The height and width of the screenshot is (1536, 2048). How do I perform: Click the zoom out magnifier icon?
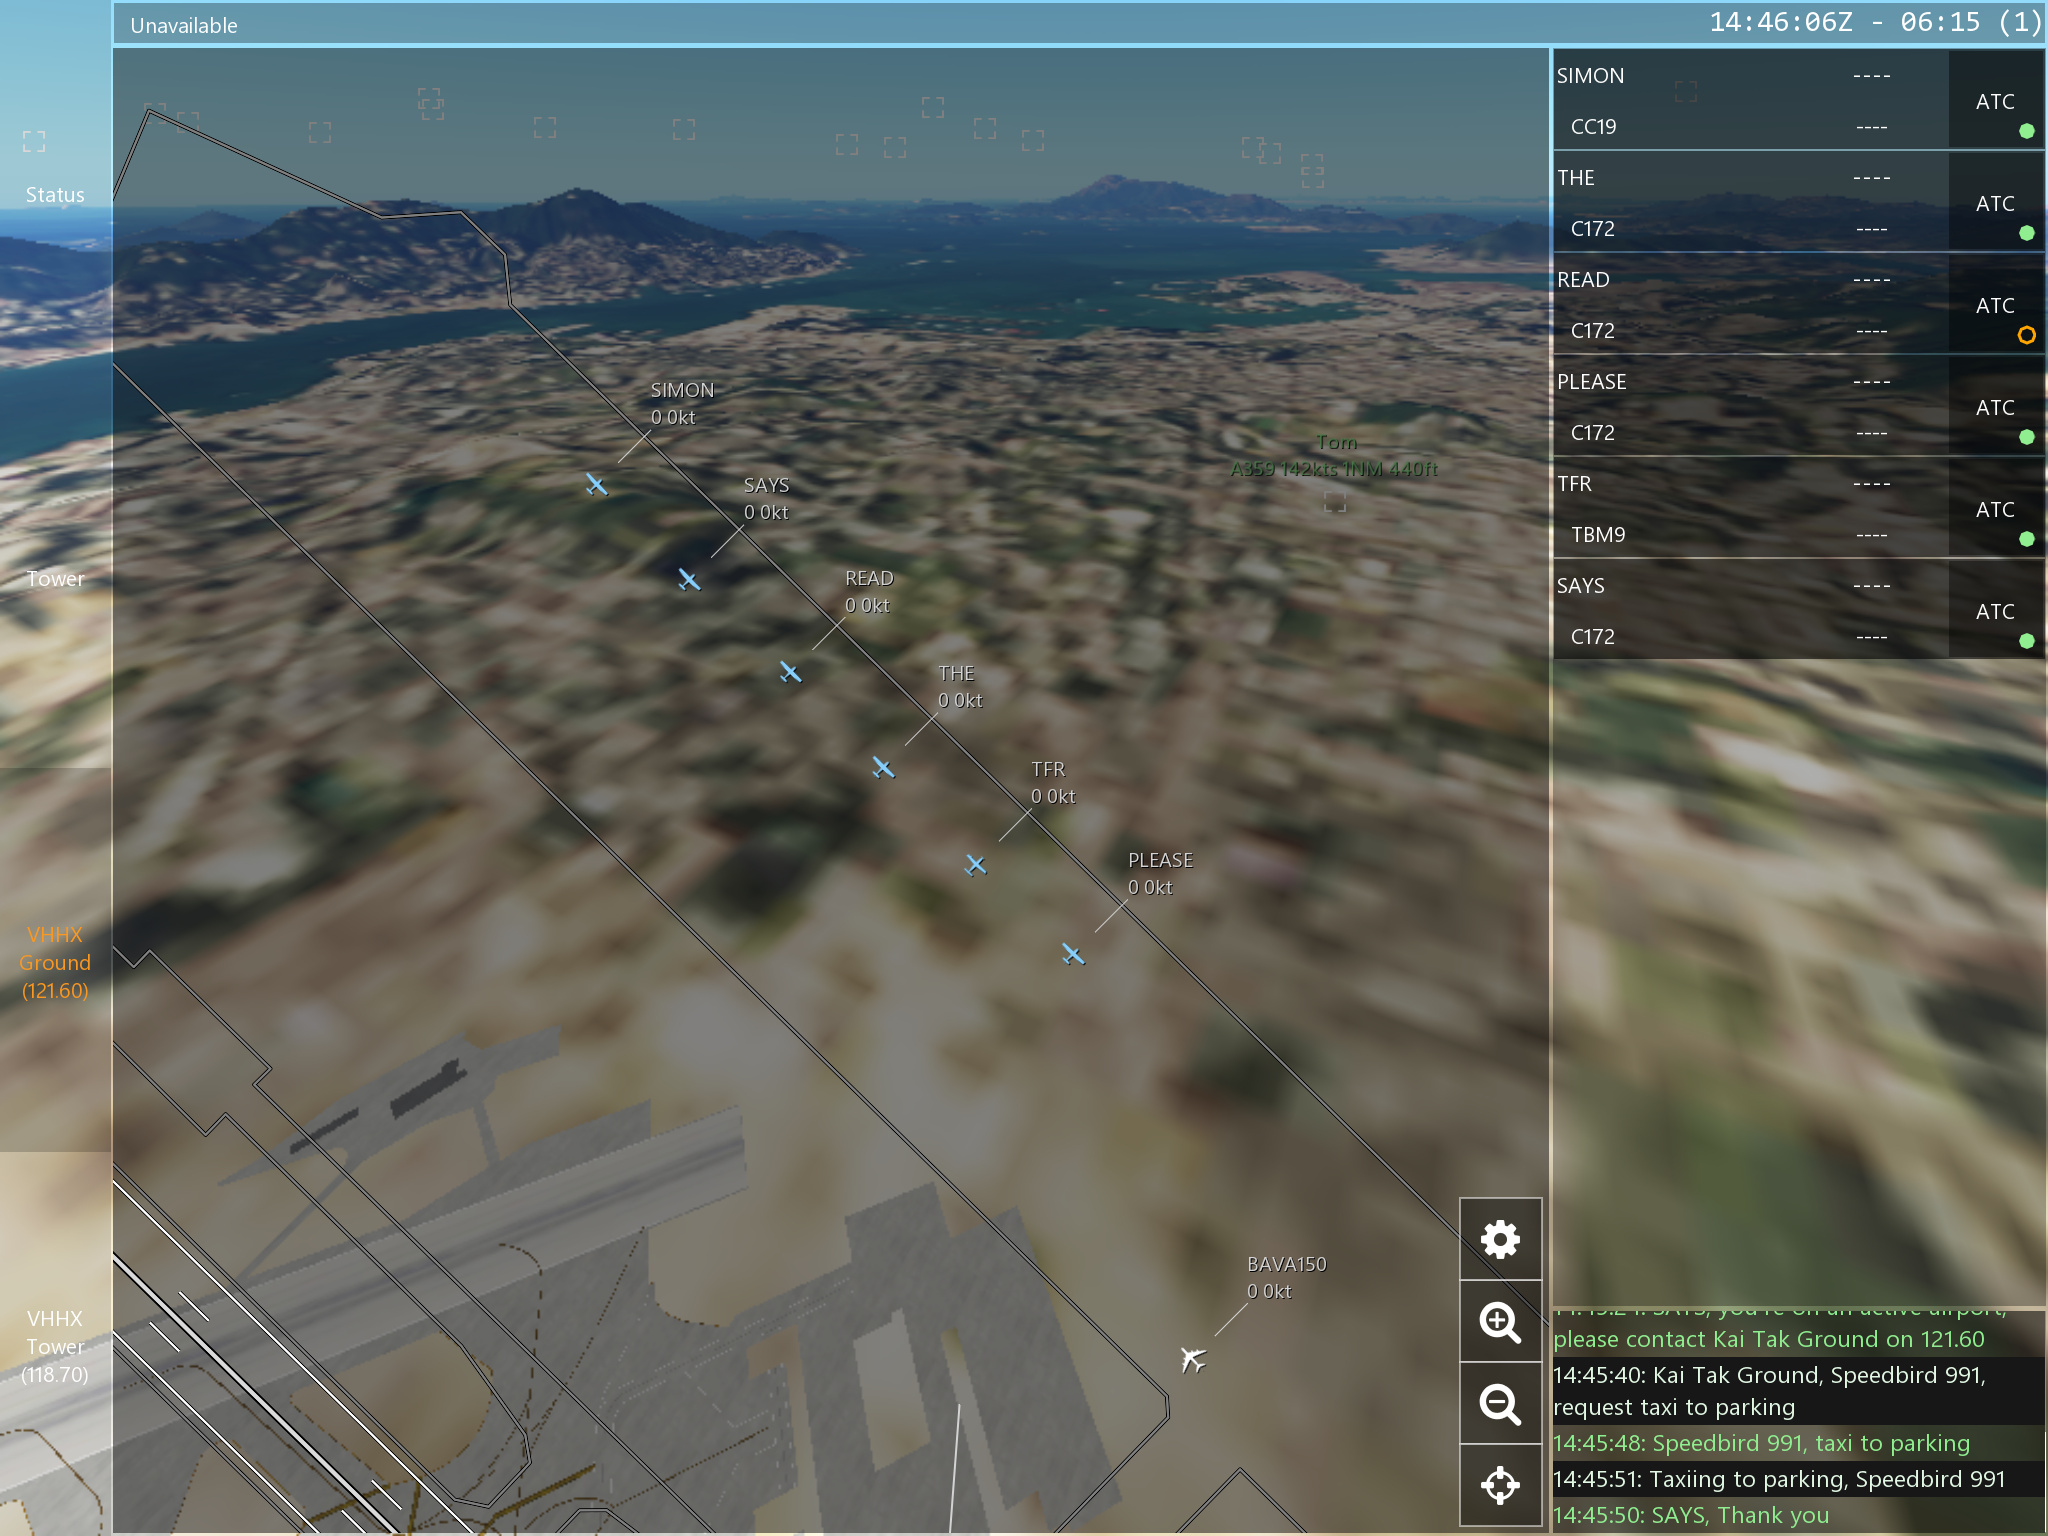(1500, 1404)
